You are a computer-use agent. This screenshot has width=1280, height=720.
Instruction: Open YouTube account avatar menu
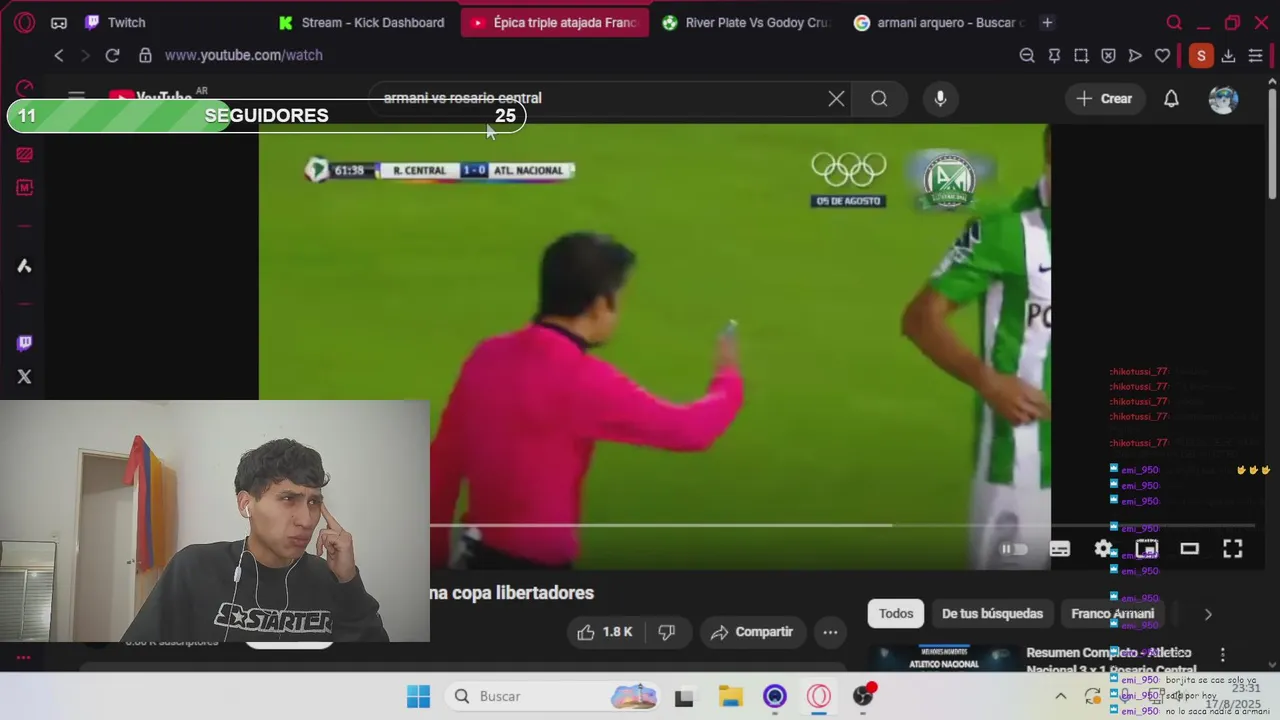point(1223,98)
